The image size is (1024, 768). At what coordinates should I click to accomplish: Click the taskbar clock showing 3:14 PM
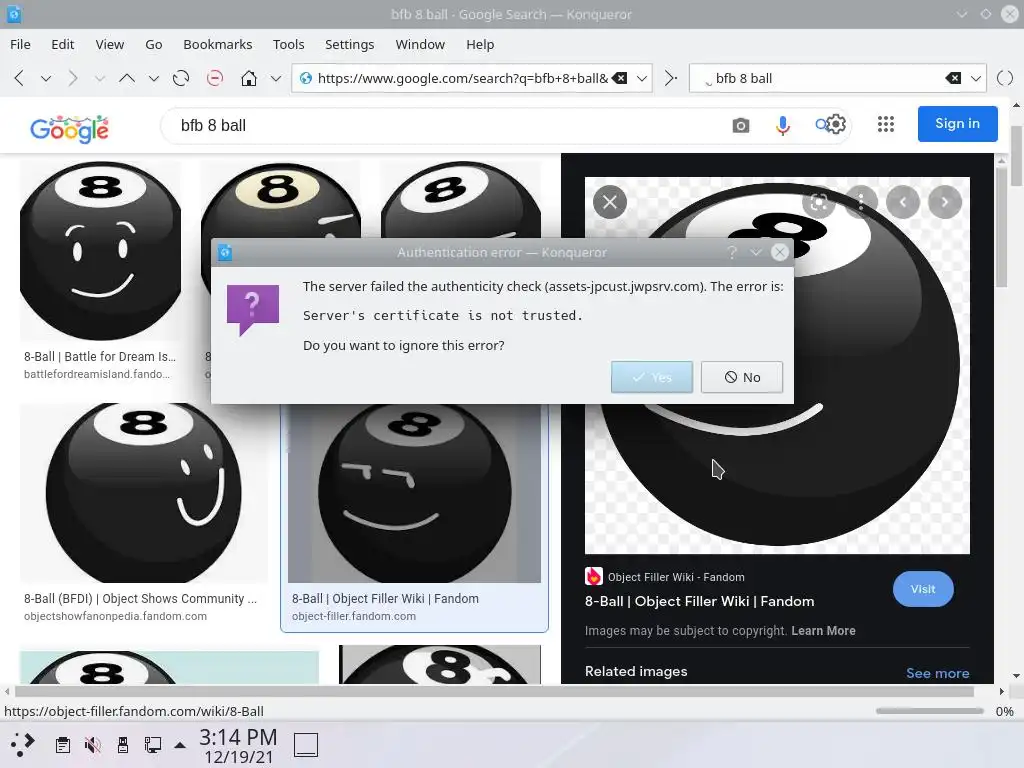pyautogui.click(x=238, y=746)
